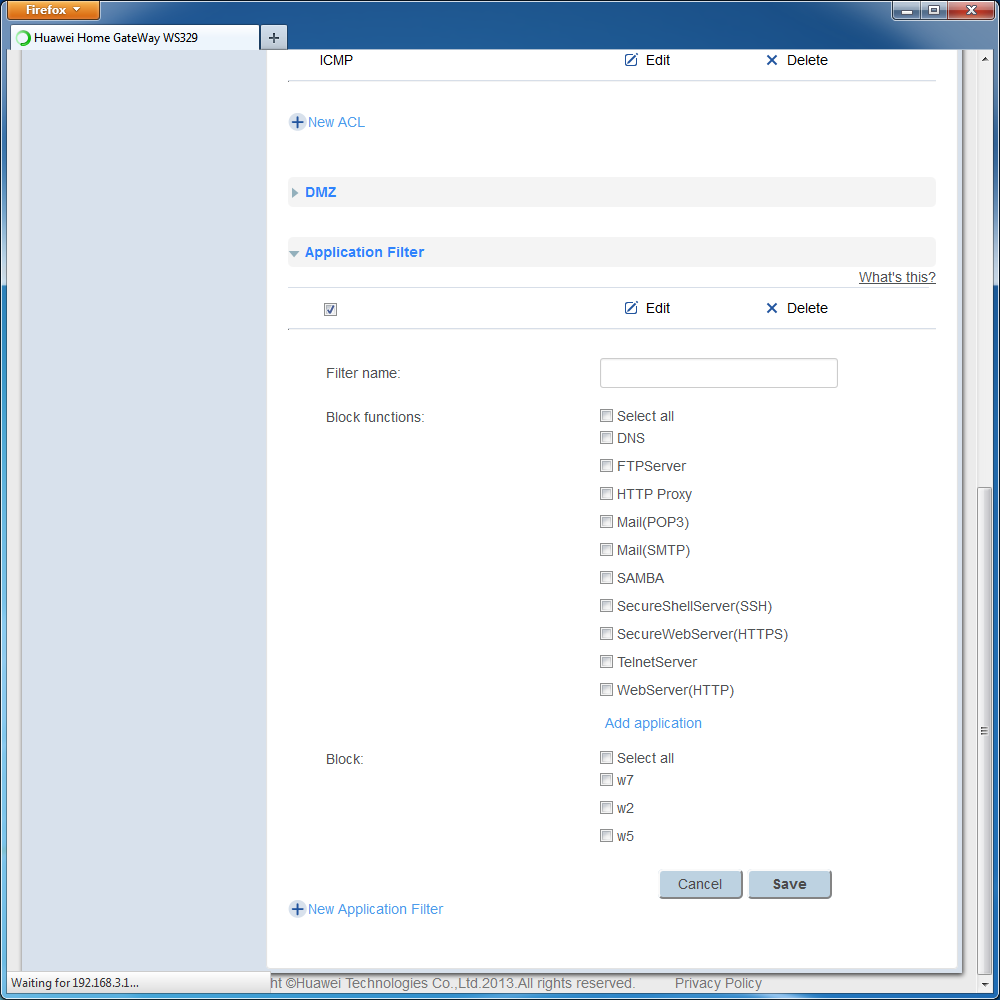Click the 'Waiting for 192.168.3.1...' status text
The width and height of the screenshot is (1000, 1000).
tap(75, 982)
